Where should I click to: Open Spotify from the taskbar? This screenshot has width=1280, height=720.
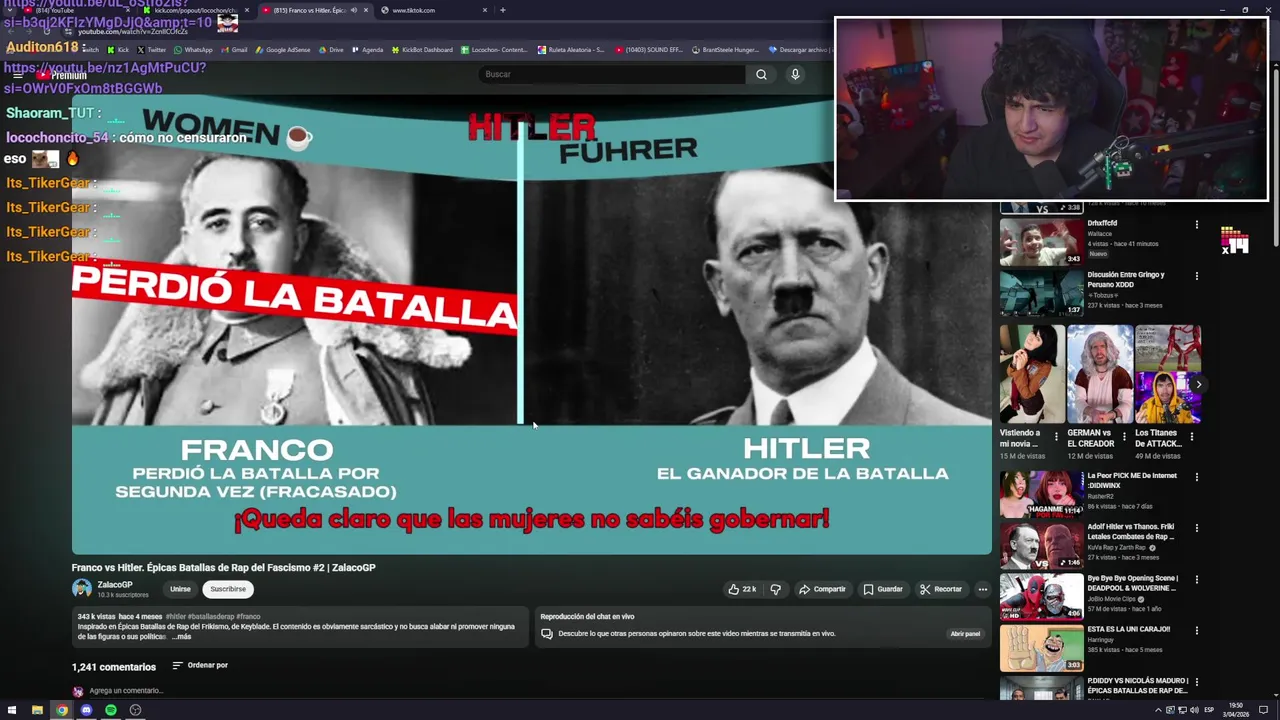click(x=111, y=710)
